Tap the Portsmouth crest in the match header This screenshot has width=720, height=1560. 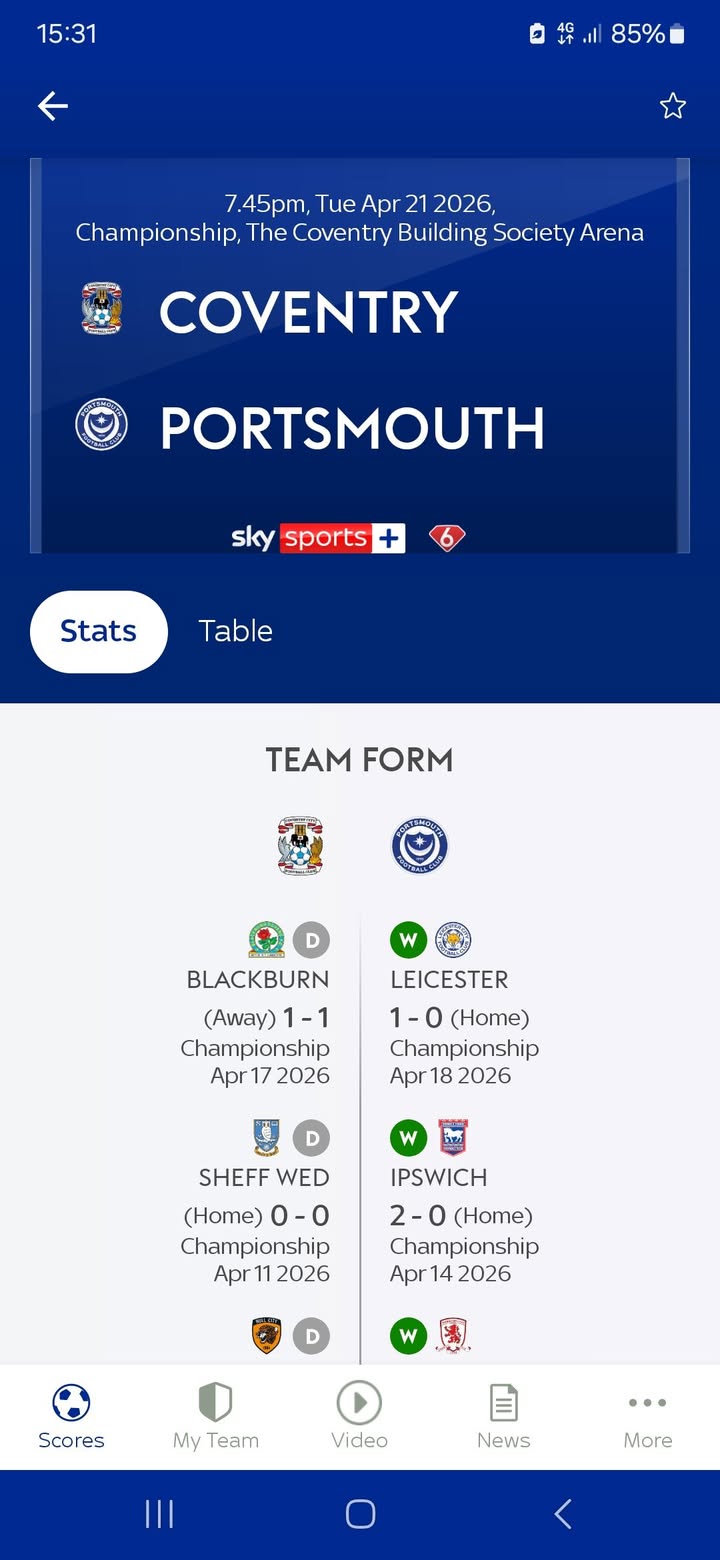pyautogui.click(x=102, y=425)
